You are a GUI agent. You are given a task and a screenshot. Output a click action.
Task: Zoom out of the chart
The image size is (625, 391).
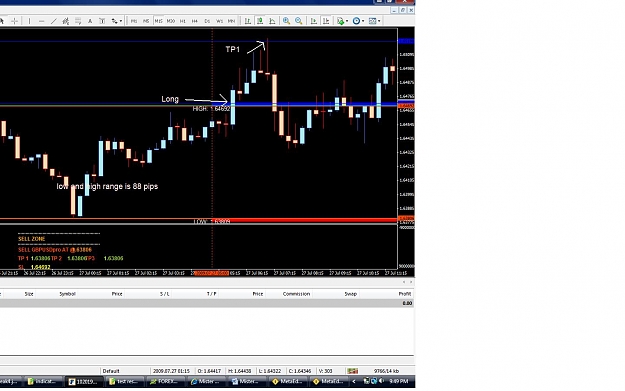[299, 21]
